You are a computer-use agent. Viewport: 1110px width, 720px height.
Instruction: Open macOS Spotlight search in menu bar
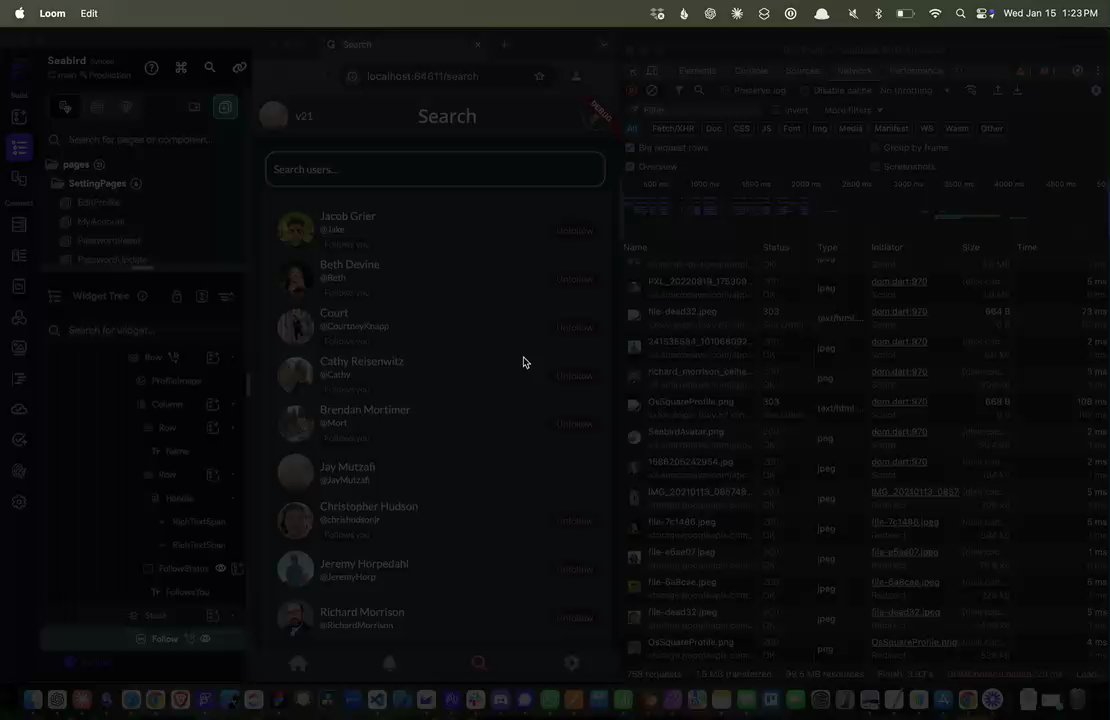click(x=960, y=13)
